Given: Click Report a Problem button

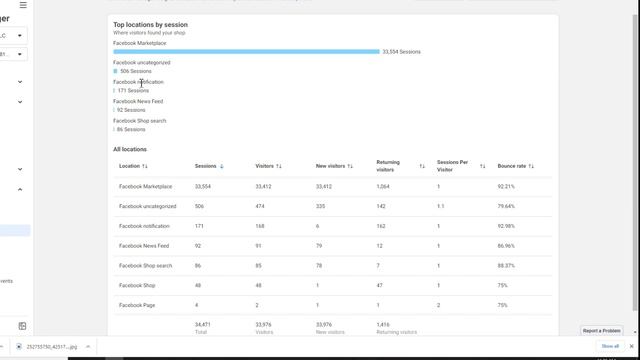Looking at the screenshot, I should 602,331.
